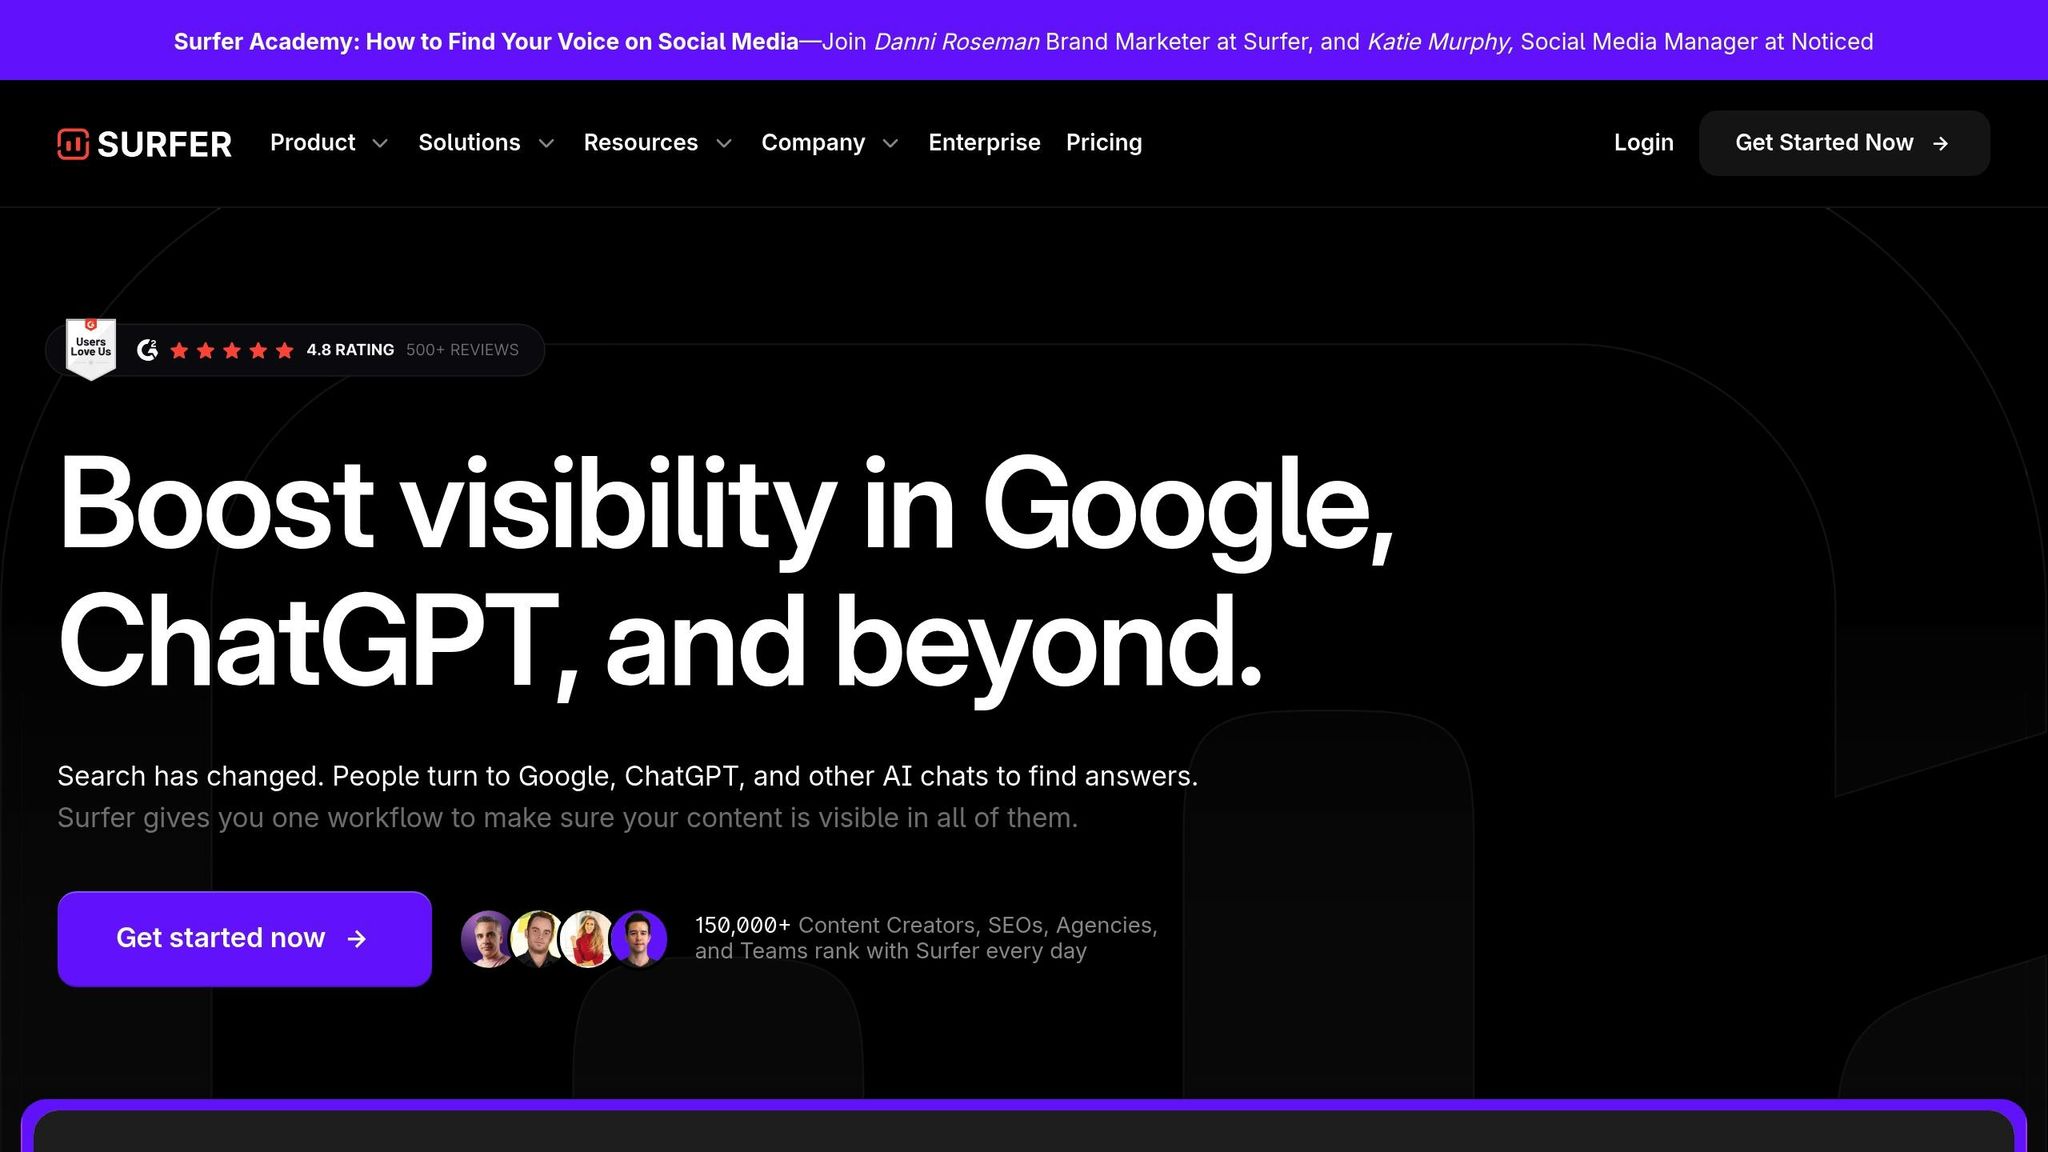Click the second user avatar
Image resolution: width=2048 pixels, height=1152 pixels.
tap(538, 939)
